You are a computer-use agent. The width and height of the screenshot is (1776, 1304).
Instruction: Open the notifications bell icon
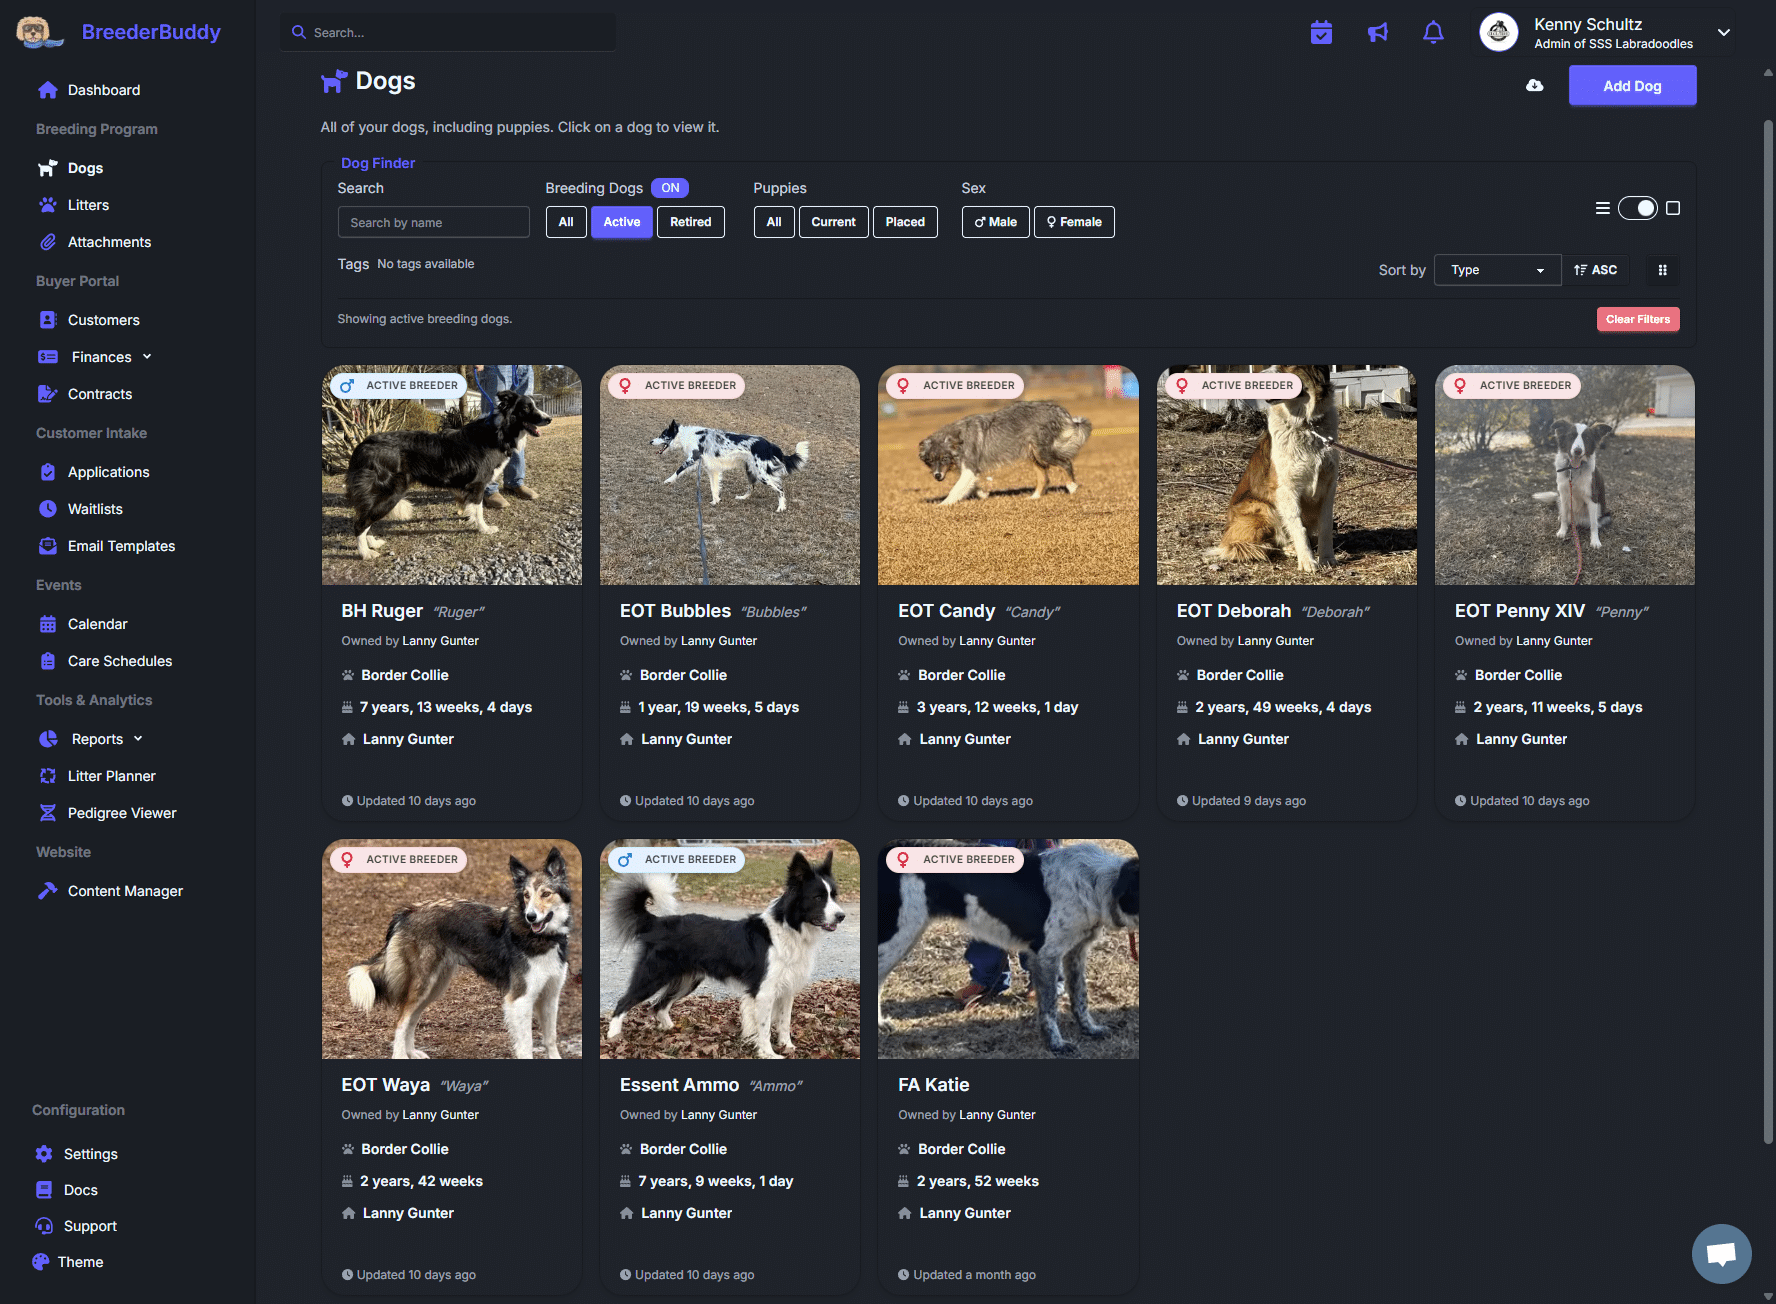(1433, 32)
